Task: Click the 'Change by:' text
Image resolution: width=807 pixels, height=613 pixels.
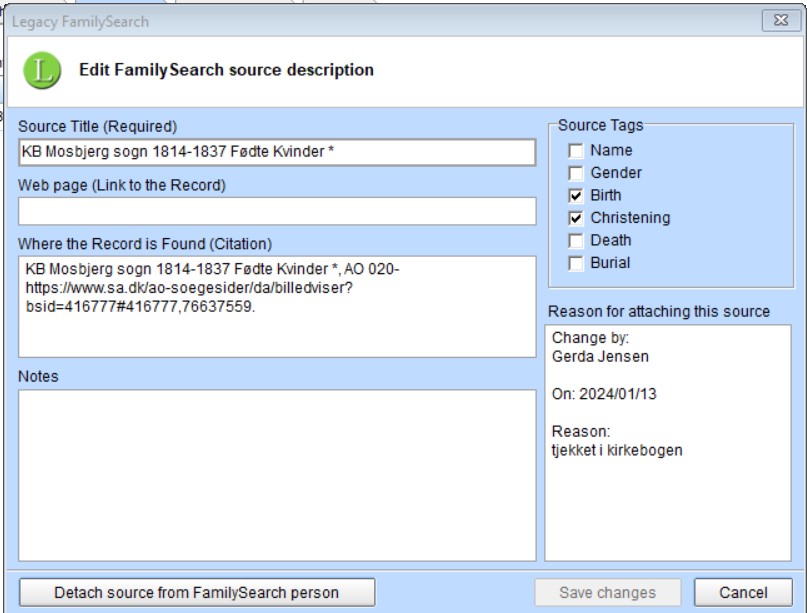Action: pyautogui.click(x=590, y=338)
